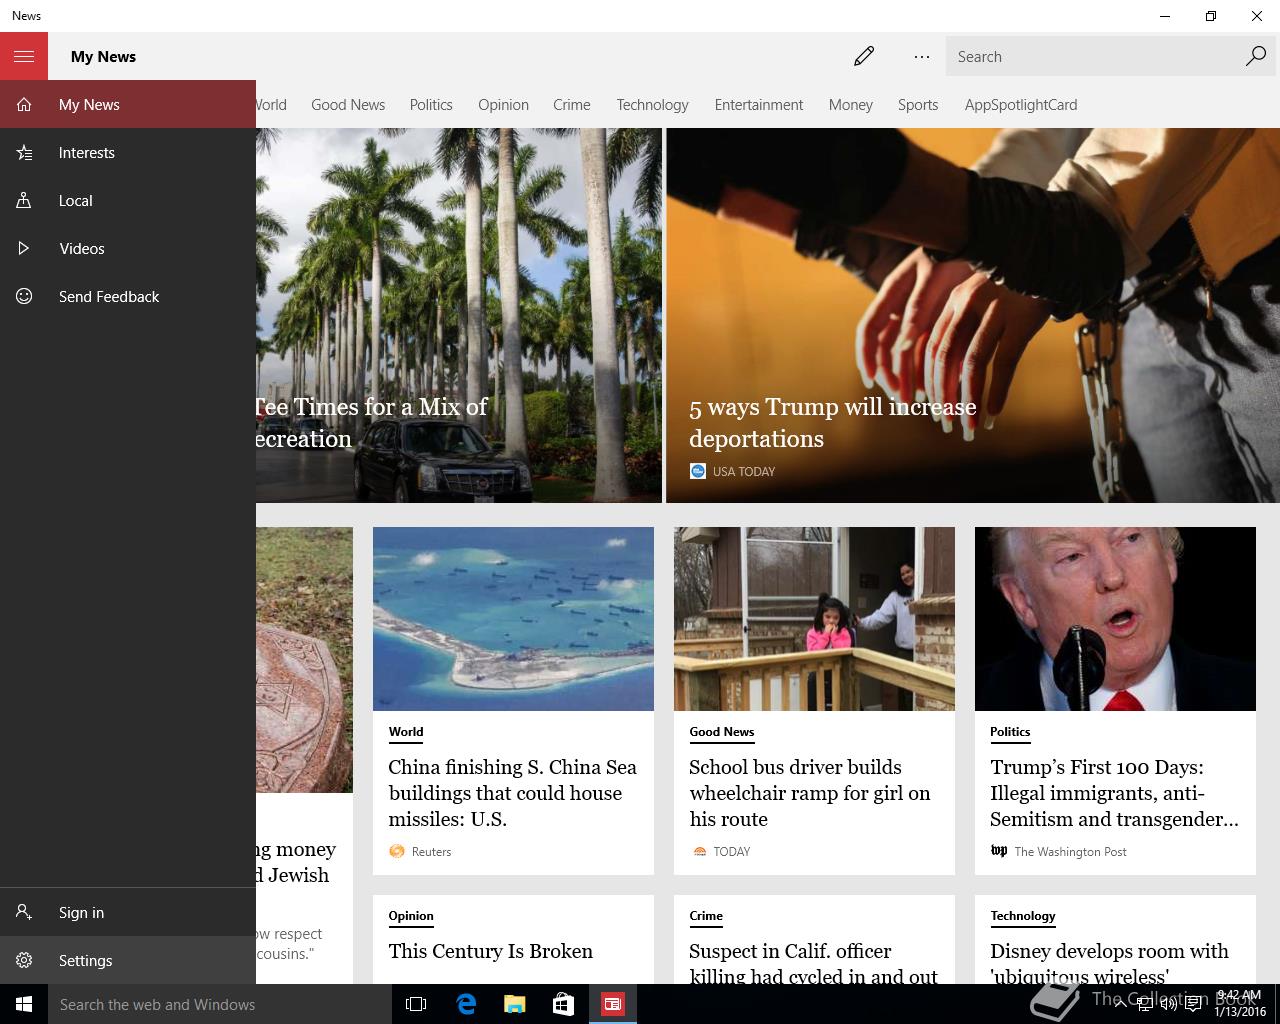This screenshot has height=1024, width=1280.
Task: Open My News in the sidebar
Action: point(128,104)
